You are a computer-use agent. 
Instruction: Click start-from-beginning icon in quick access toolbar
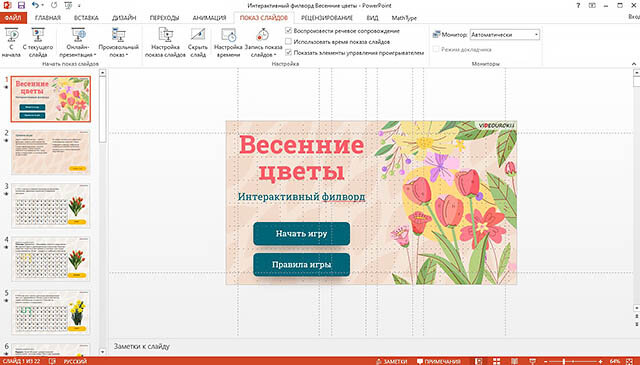click(x=68, y=5)
